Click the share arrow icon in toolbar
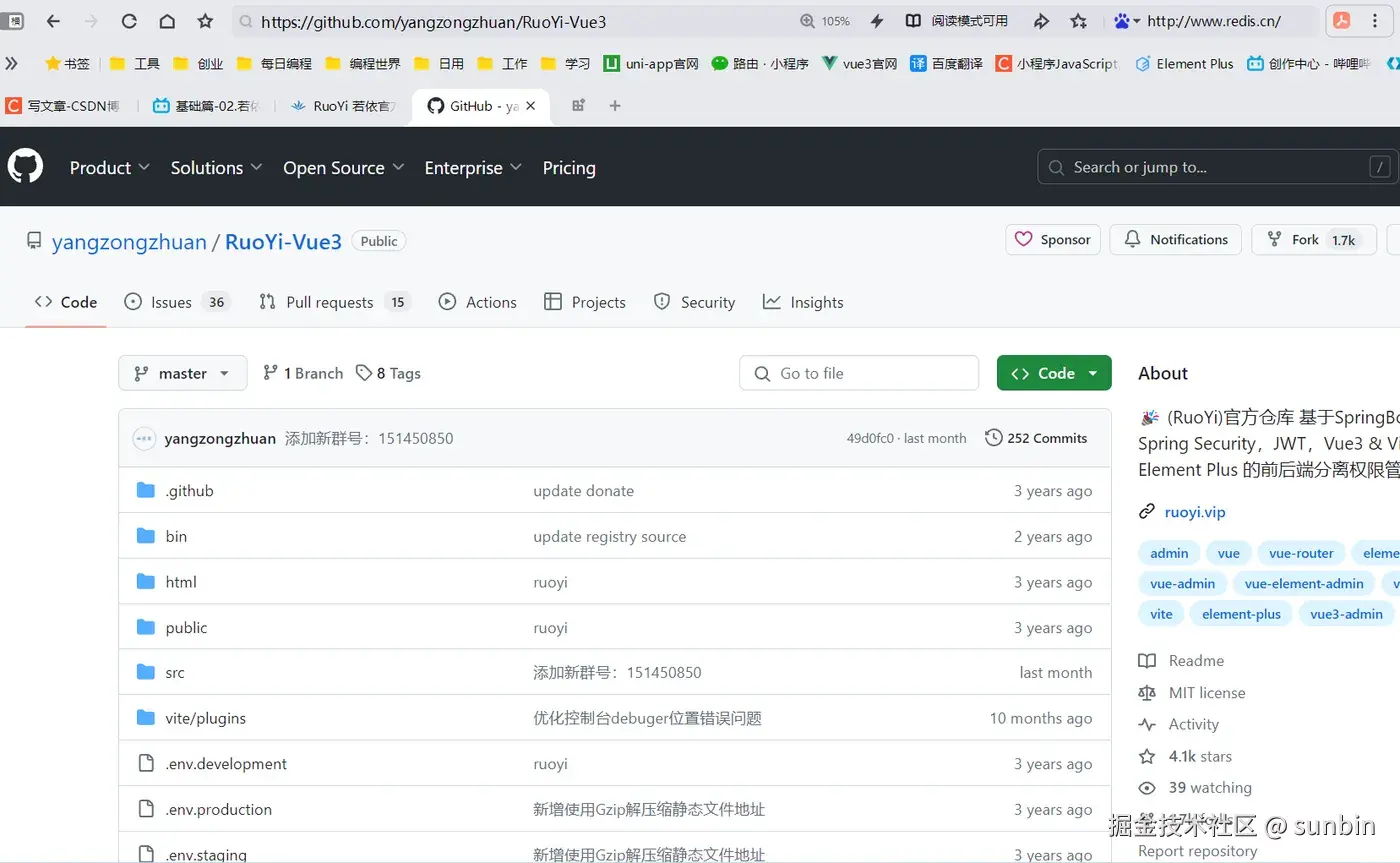 point(1041,21)
